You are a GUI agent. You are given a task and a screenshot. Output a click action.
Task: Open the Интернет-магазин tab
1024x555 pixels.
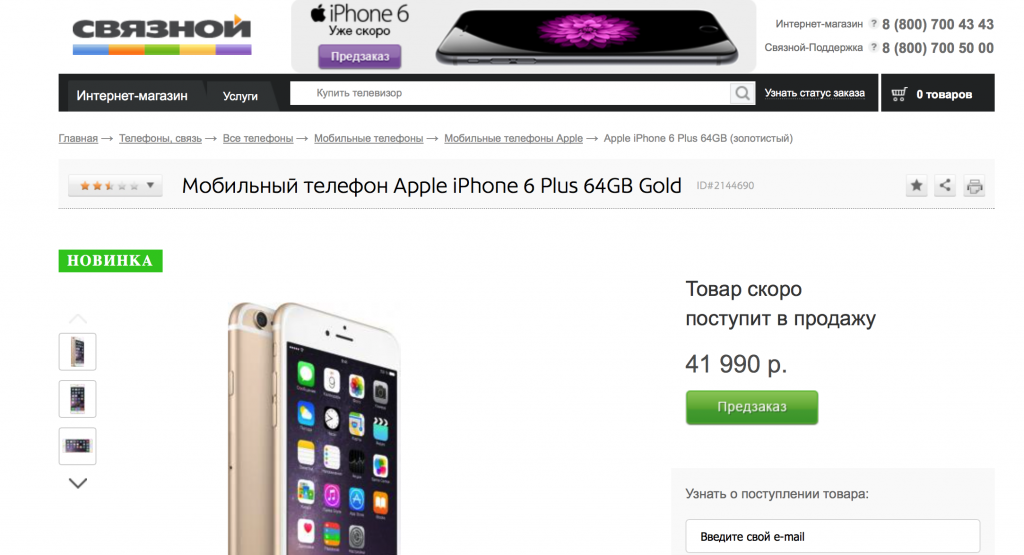tap(132, 95)
